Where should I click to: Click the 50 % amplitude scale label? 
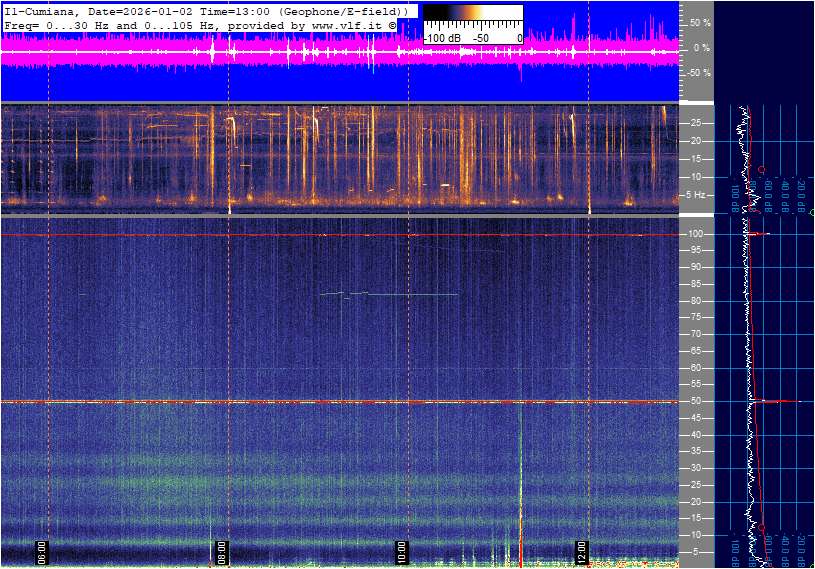point(700,22)
